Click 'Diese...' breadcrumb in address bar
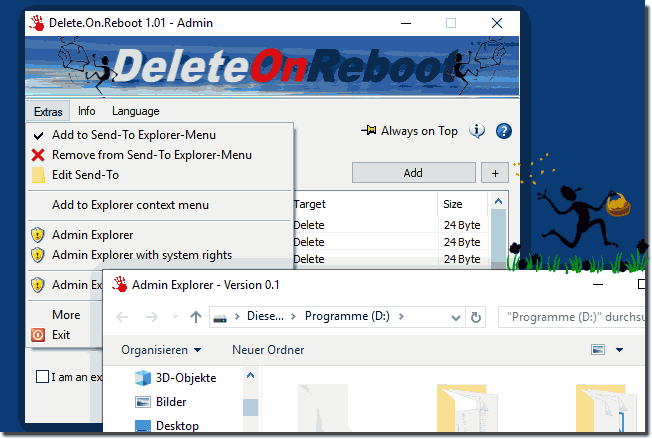652x439 pixels. coord(265,316)
